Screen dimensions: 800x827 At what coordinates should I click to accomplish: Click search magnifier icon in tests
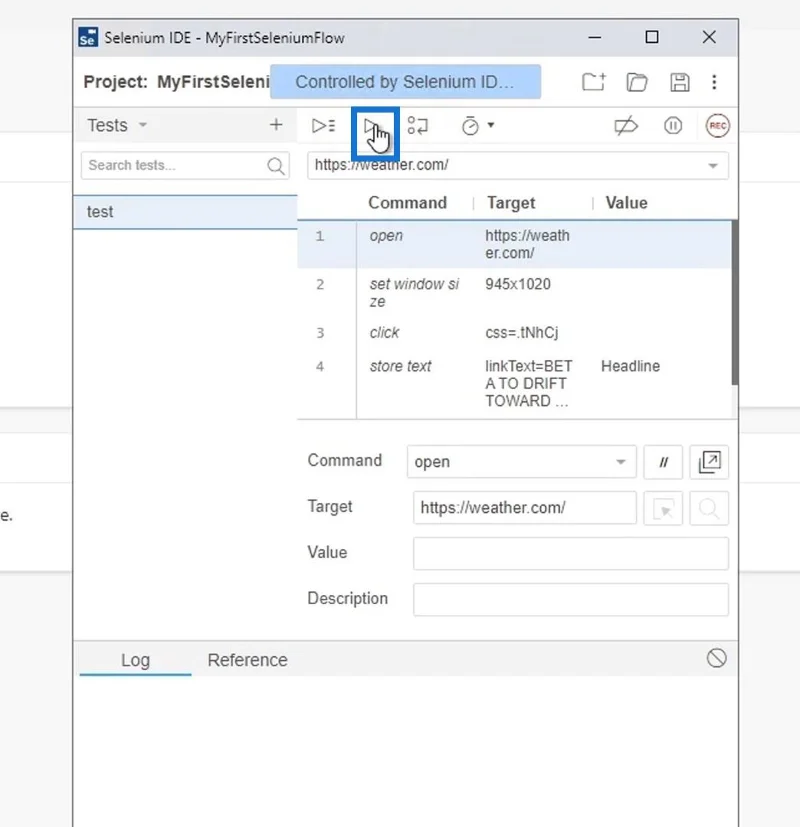pyautogui.click(x=275, y=166)
